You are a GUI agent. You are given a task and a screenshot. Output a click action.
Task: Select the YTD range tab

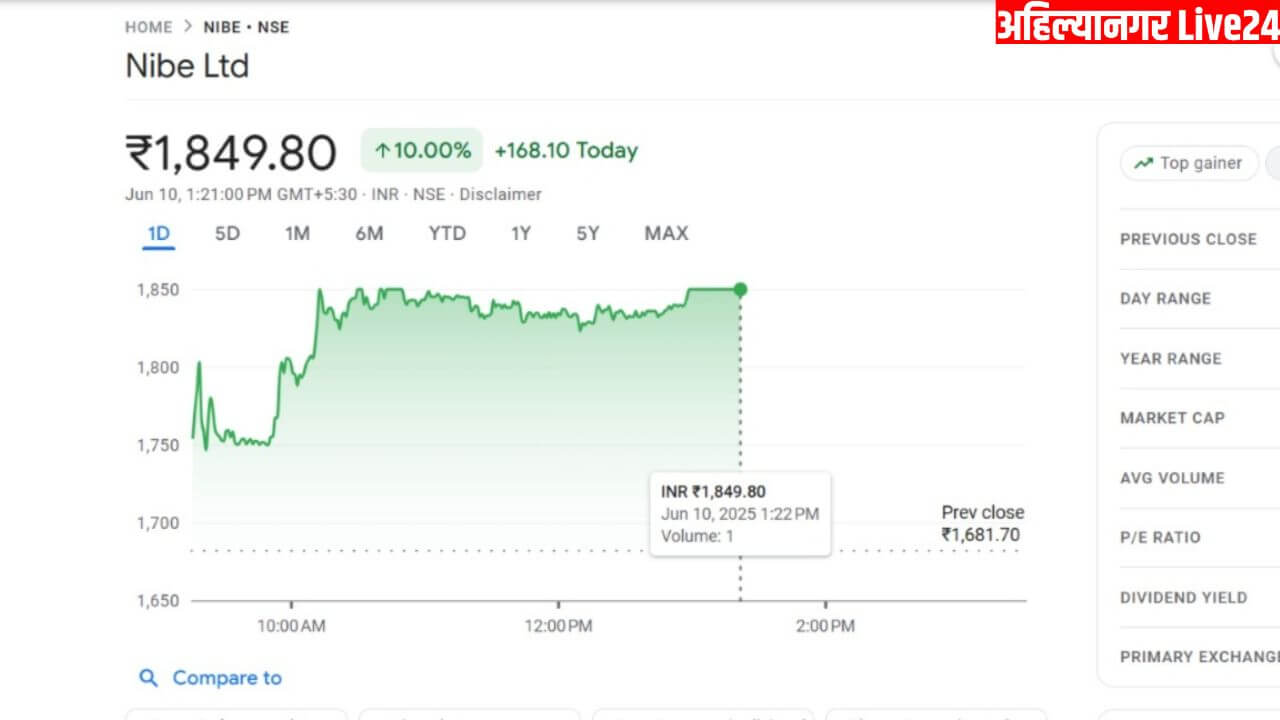(x=447, y=233)
